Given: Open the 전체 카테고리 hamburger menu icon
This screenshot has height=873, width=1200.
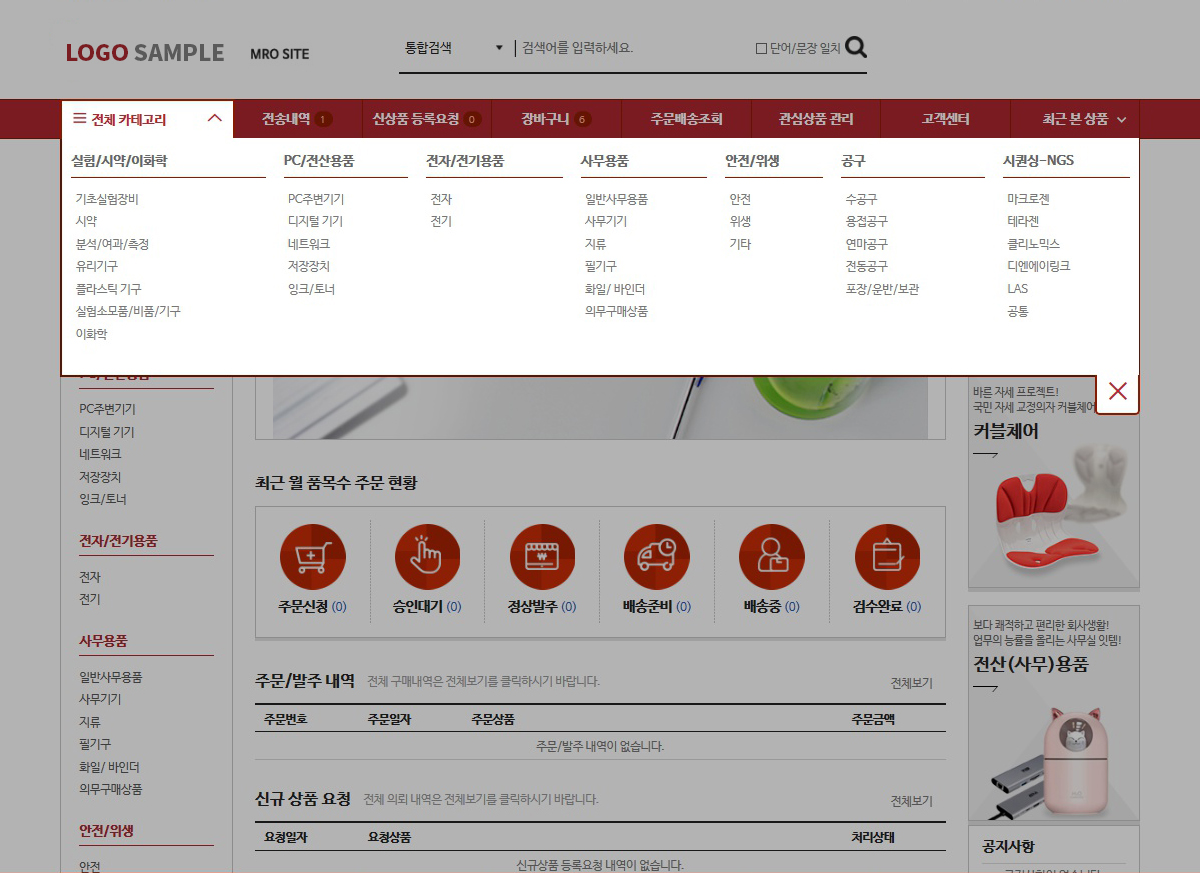Looking at the screenshot, I should tap(78, 117).
